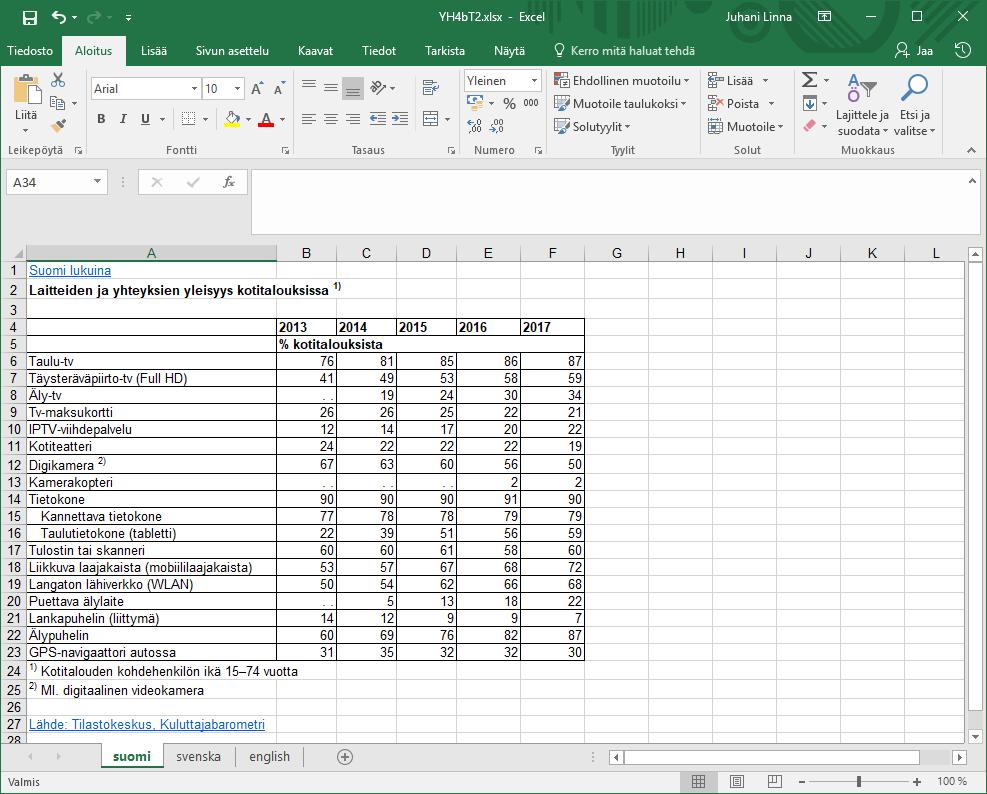Align text left
Viewport: 987px width, 794px height.
pyautogui.click(x=308, y=118)
